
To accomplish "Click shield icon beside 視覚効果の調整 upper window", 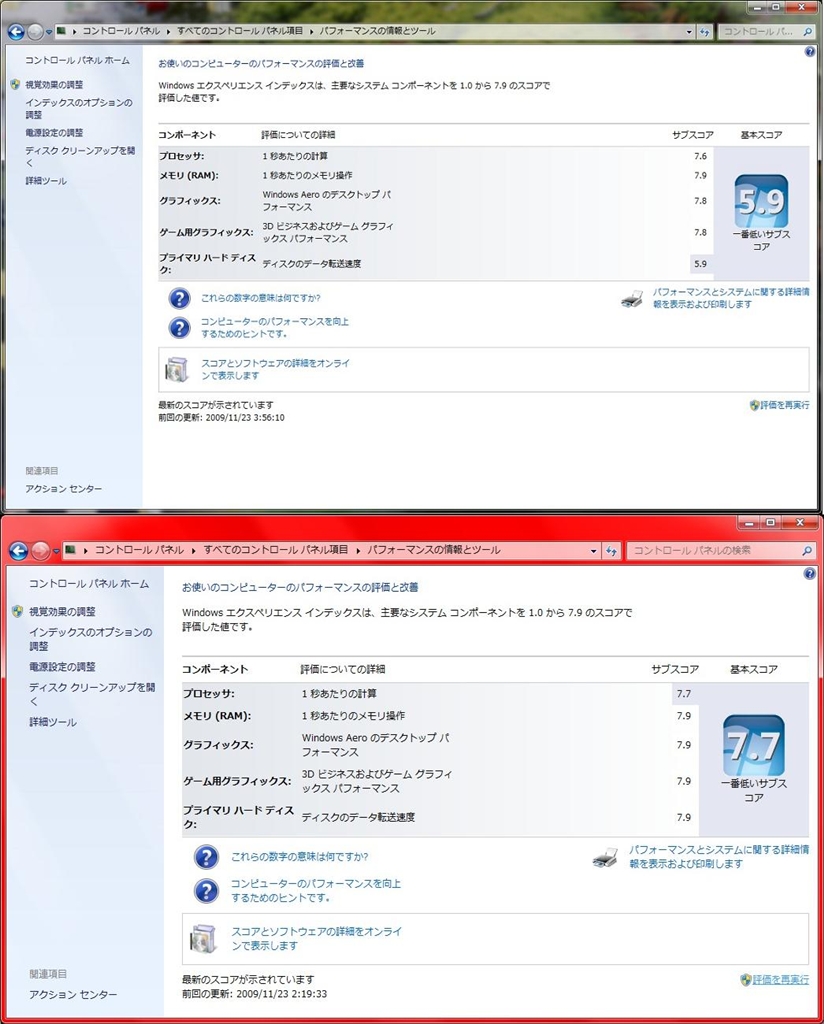I will click(15, 84).
